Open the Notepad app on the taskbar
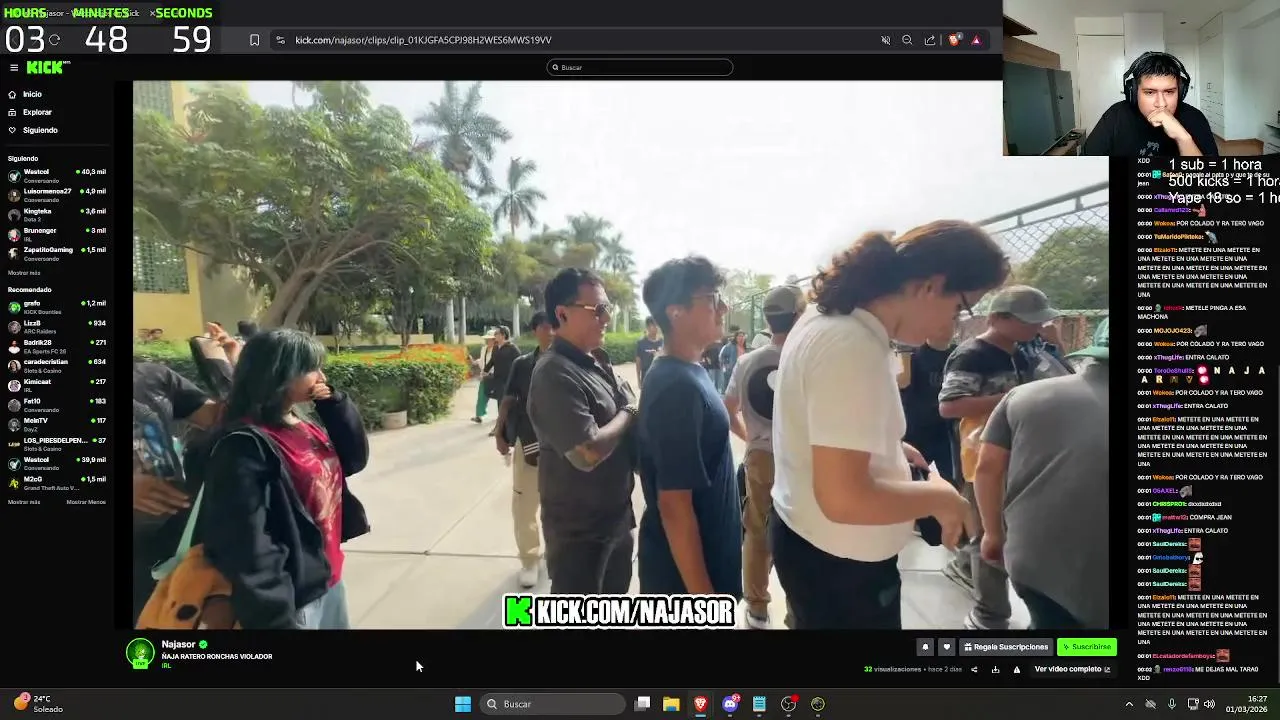Screen dimensions: 1280x720 pos(759,704)
